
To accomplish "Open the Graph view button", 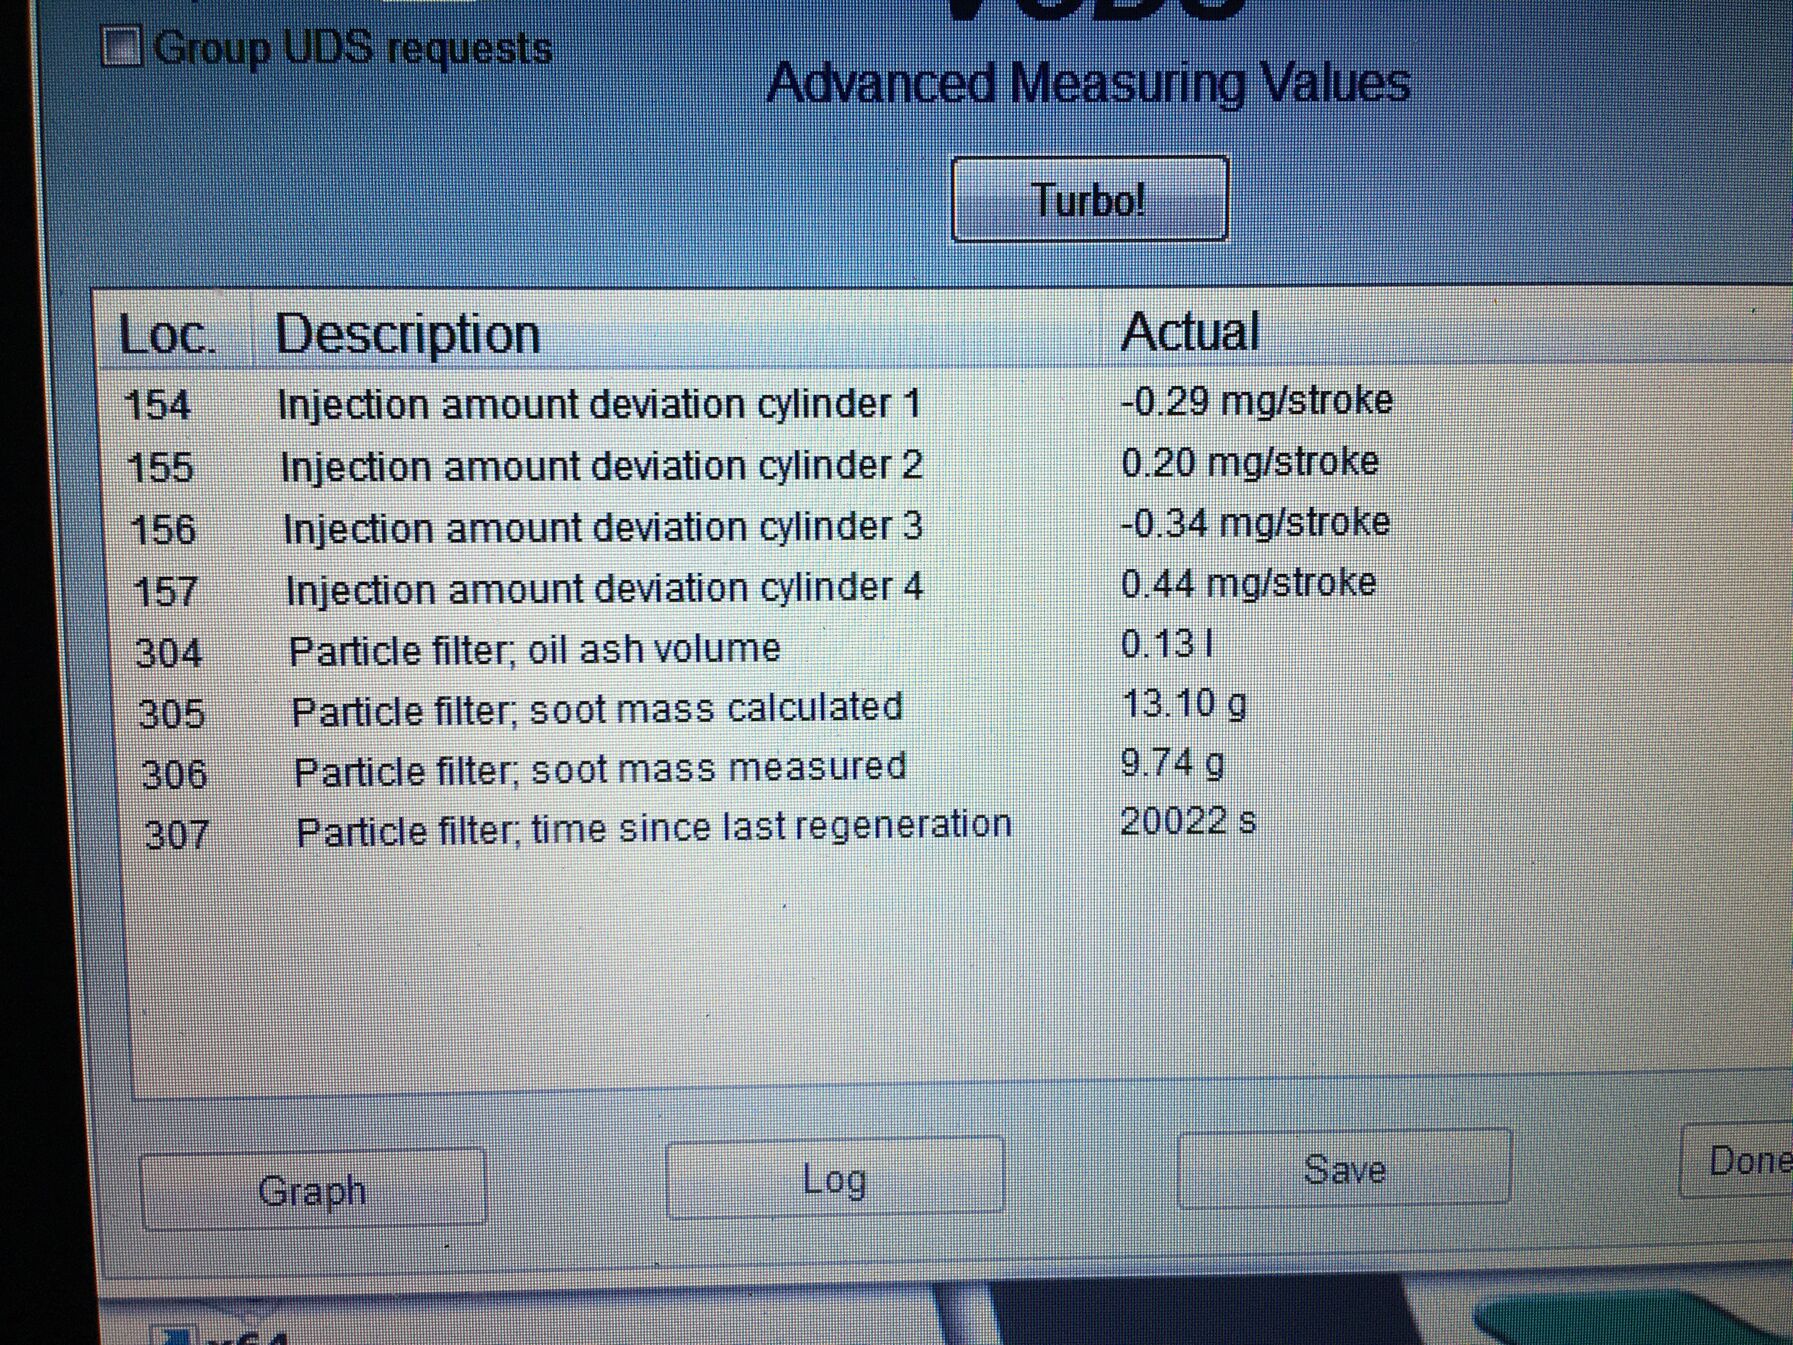I will [313, 1189].
